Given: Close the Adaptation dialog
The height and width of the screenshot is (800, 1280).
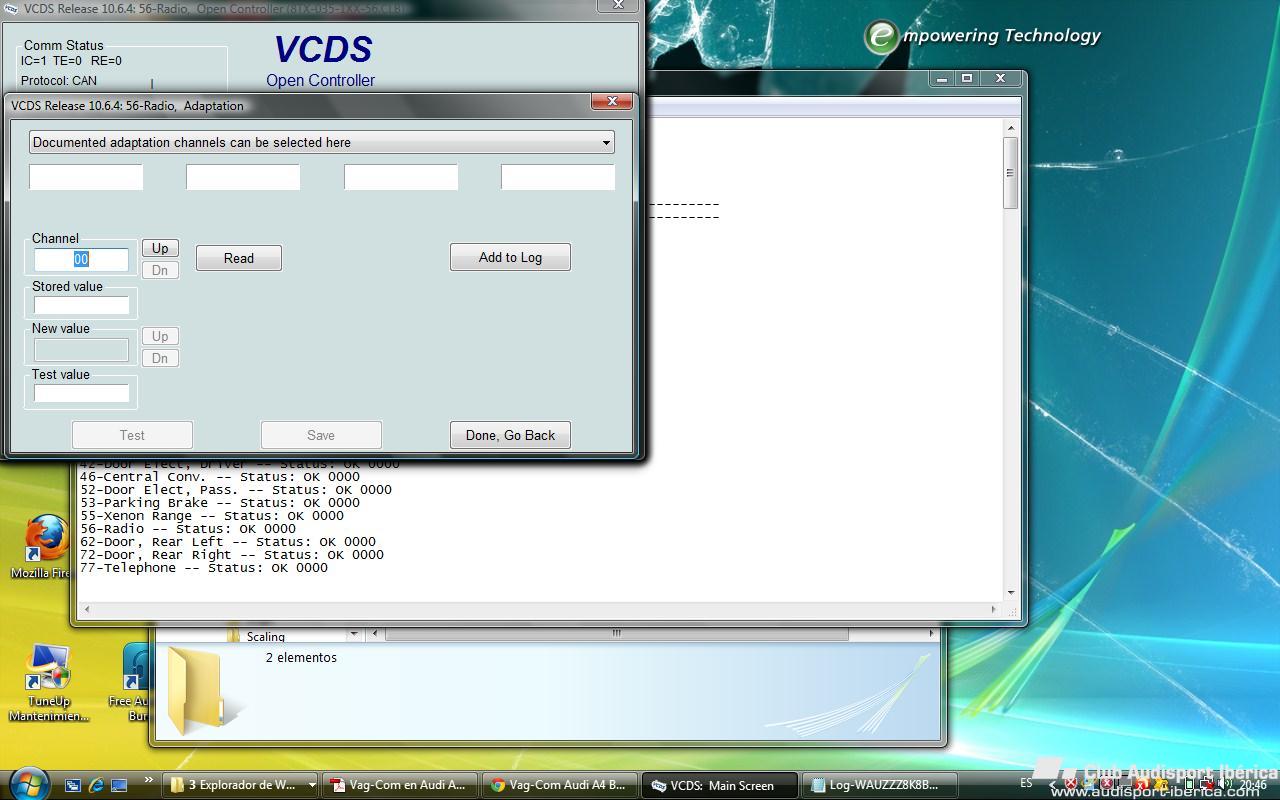Looking at the screenshot, I should 611,101.
